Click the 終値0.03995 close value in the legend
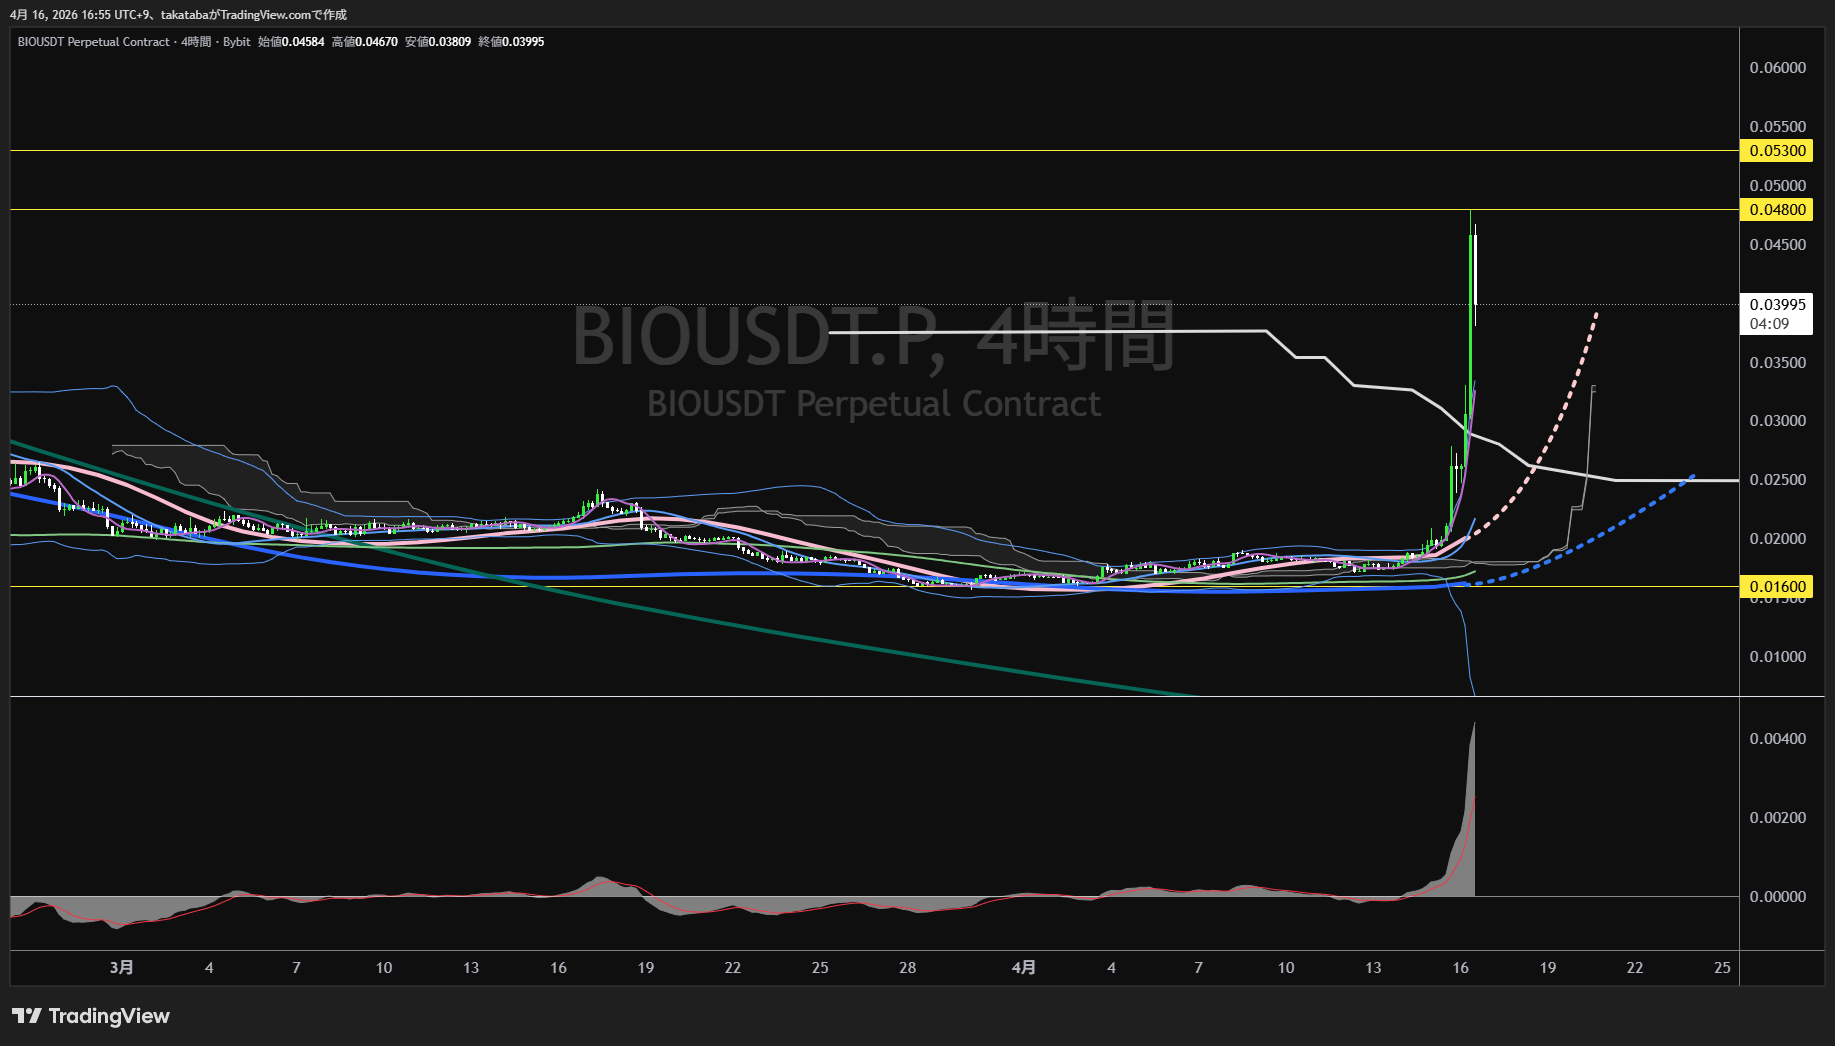1835x1046 pixels. pyautogui.click(x=511, y=42)
